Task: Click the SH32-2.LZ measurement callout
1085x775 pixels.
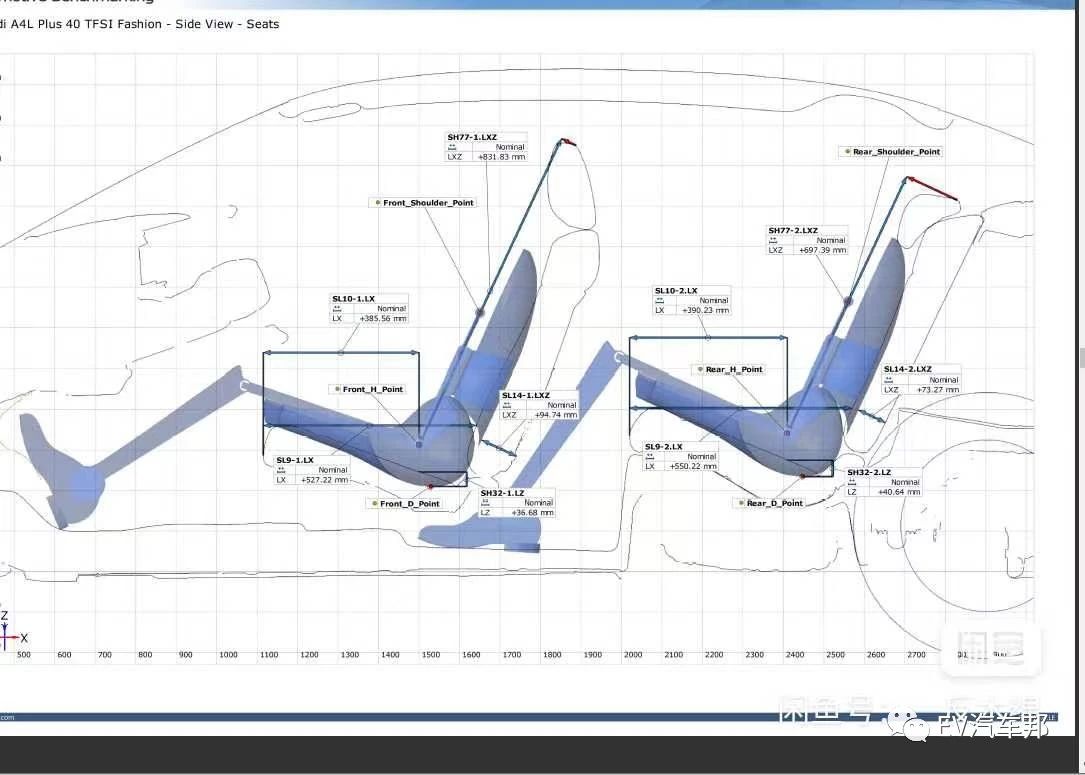Action: coord(883,482)
